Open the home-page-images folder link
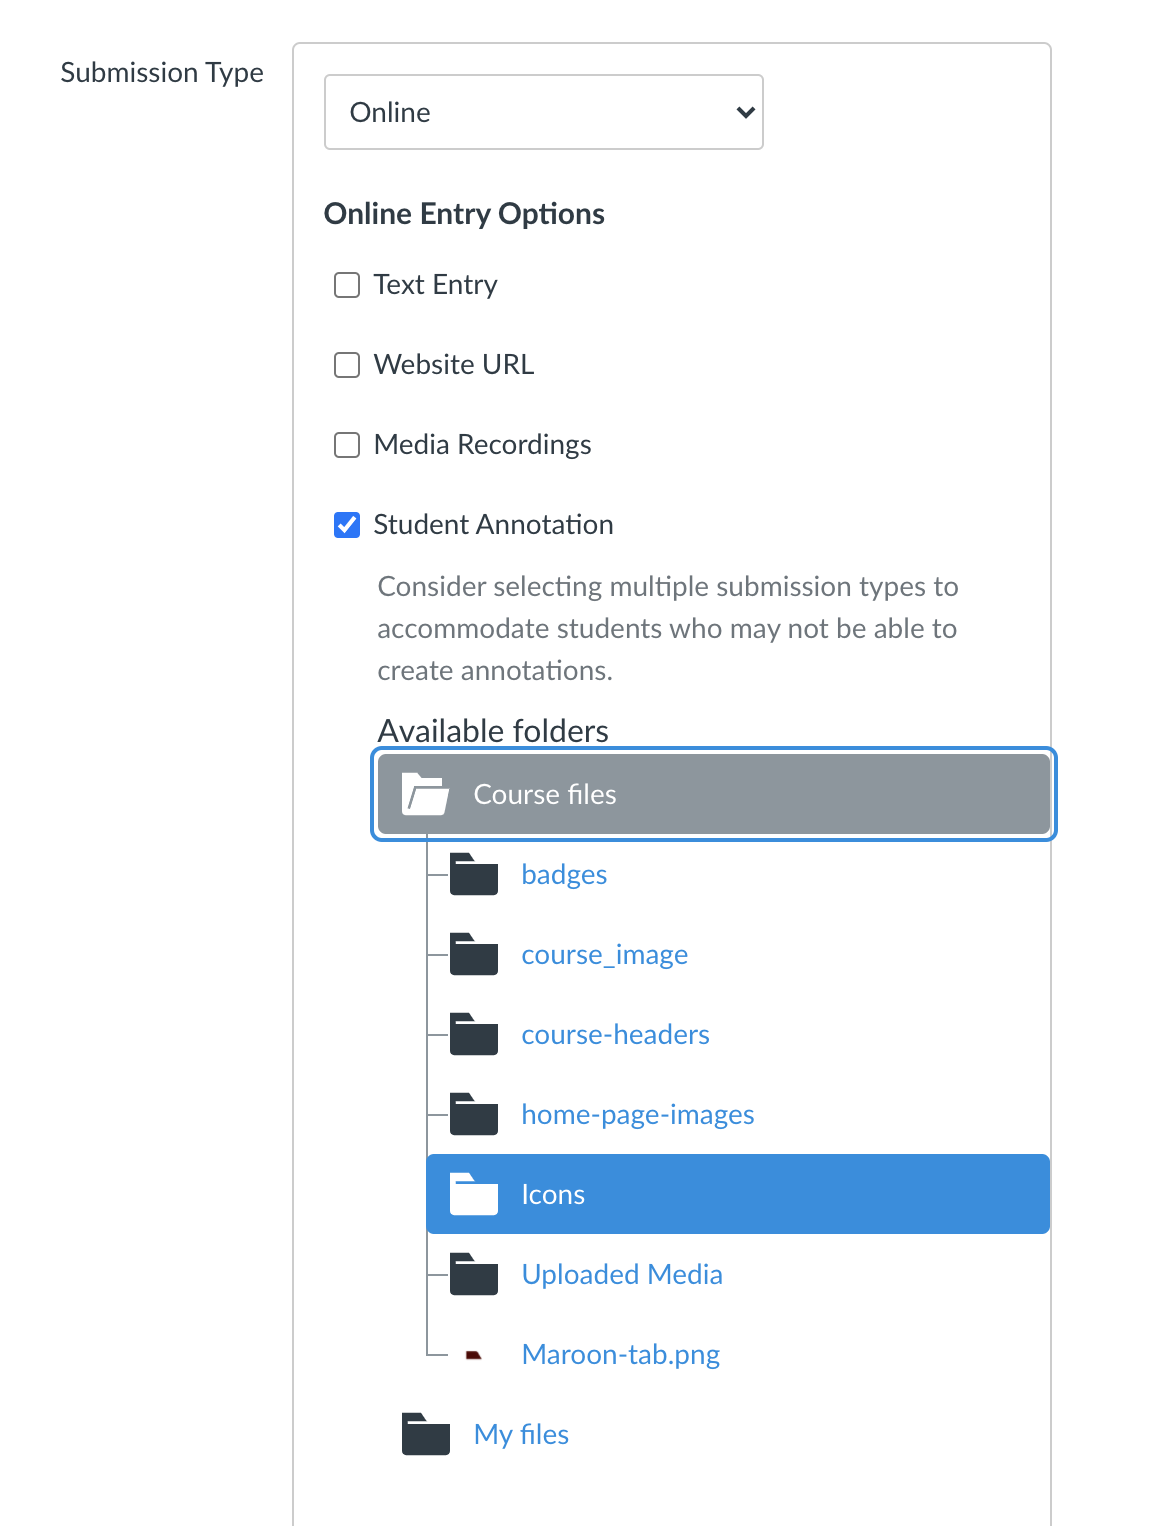 (x=638, y=1115)
